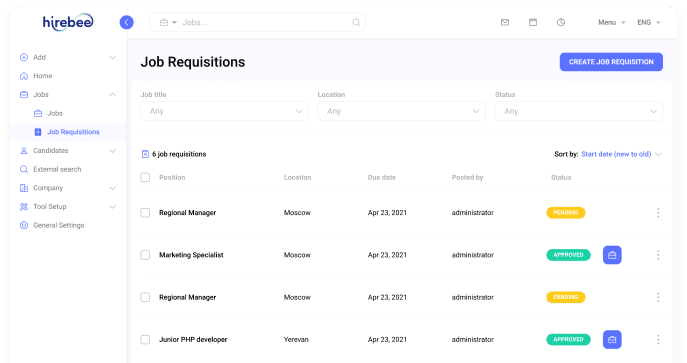Click briefcase button on Marketing Specialist row
Screen dimensions: 687x363
(x=612, y=255)
